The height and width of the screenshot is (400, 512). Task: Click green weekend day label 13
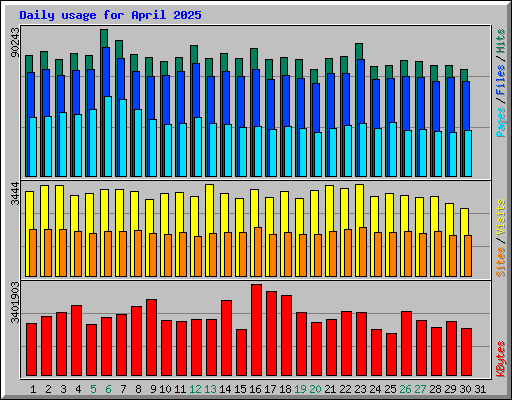pyautogui.click(x=210, y=389)
